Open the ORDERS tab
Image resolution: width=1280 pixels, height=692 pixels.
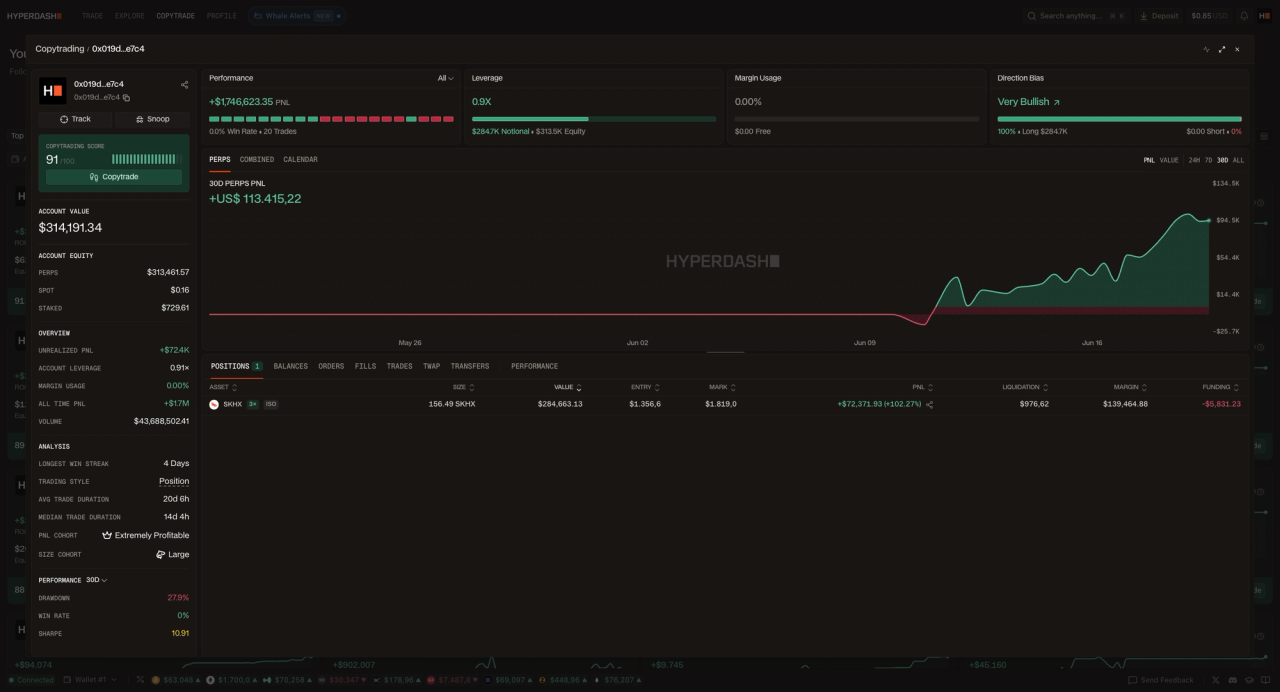pos(331,366)
